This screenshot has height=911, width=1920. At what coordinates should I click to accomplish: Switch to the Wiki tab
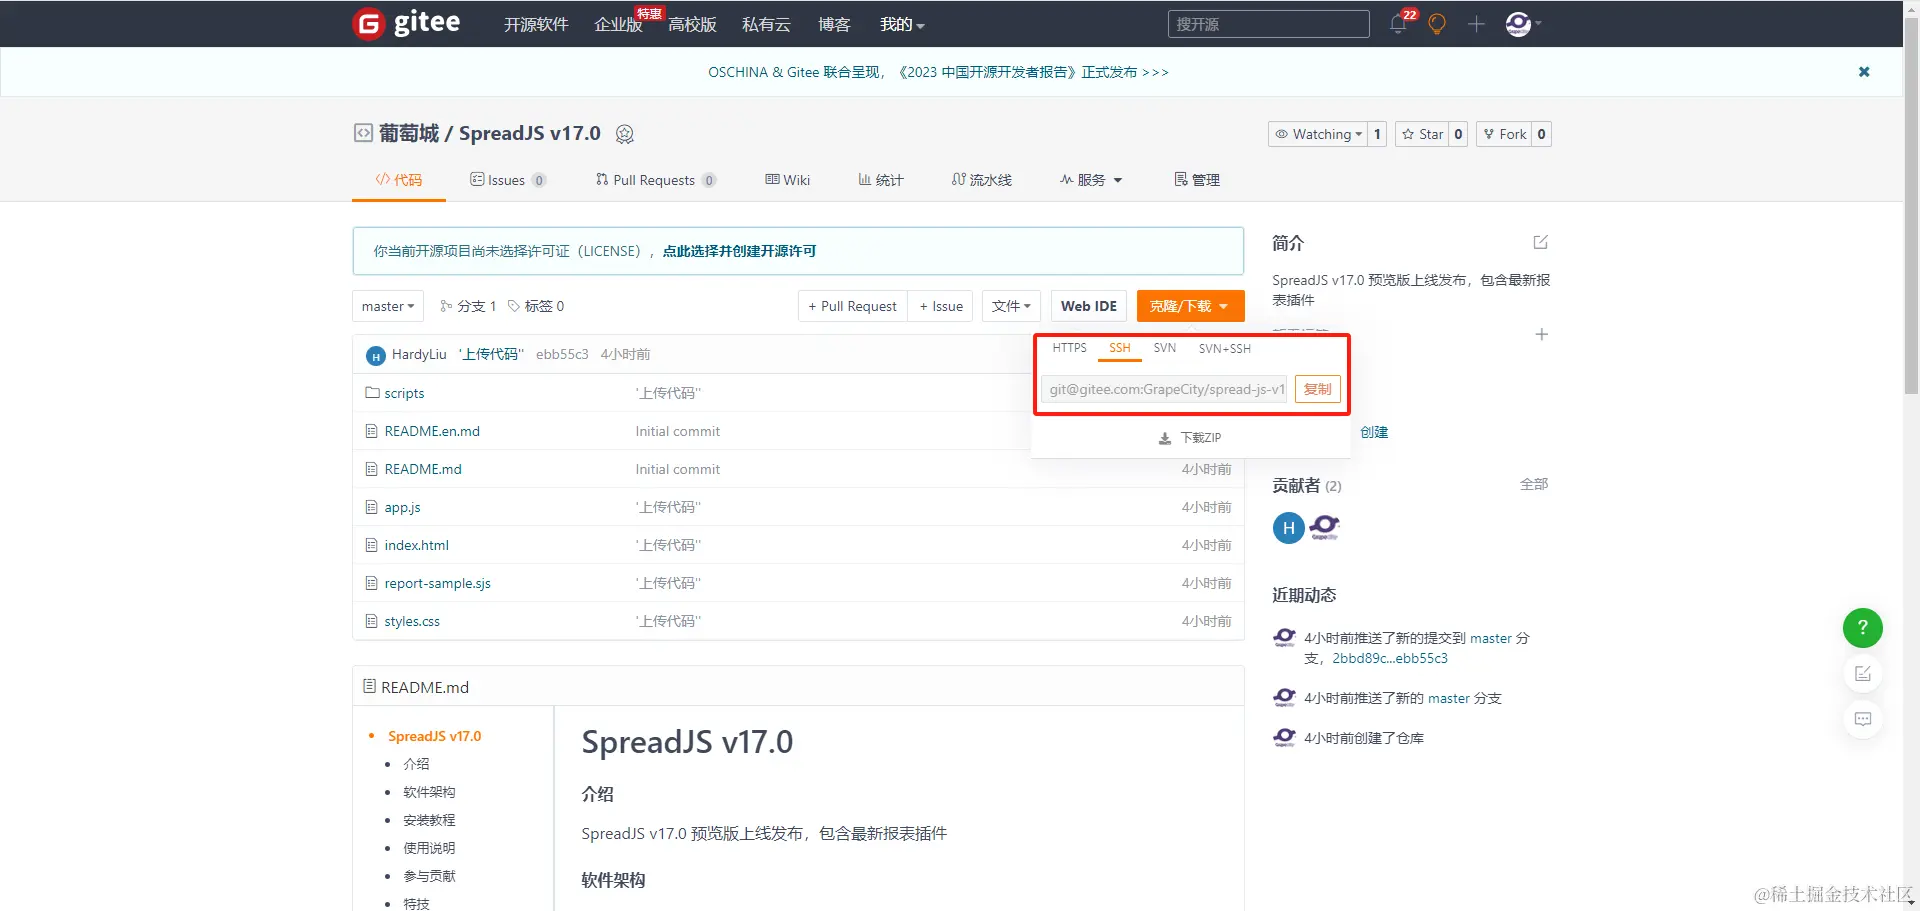click(x=787, y=180)
